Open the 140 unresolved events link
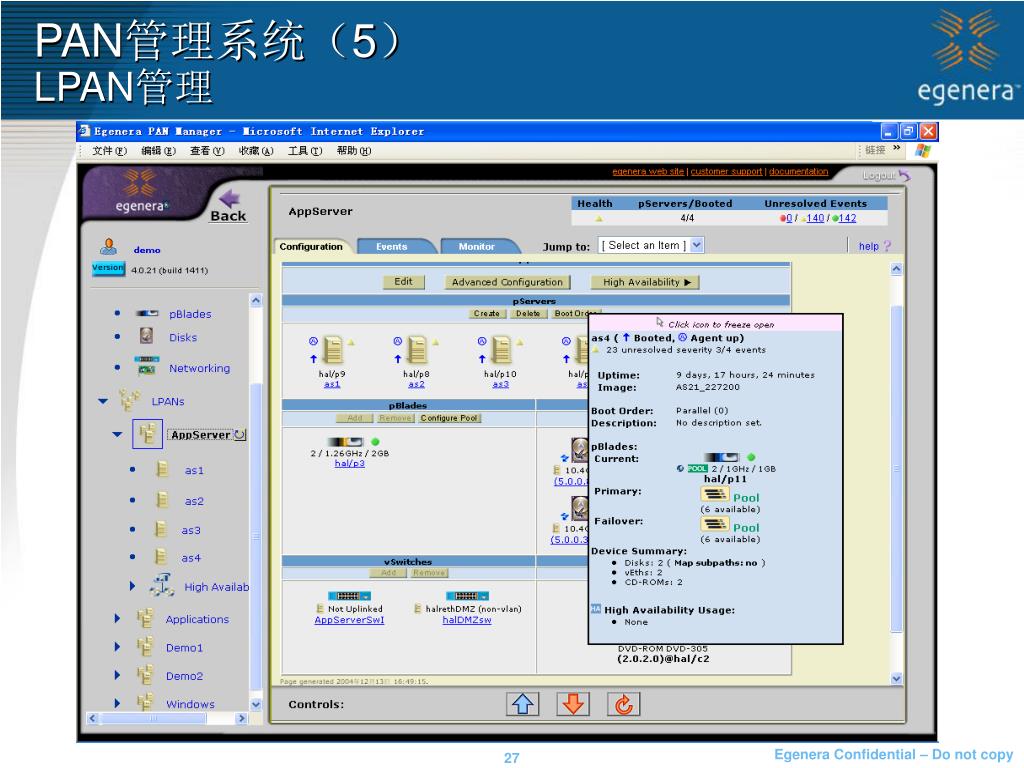 point(815,218)
